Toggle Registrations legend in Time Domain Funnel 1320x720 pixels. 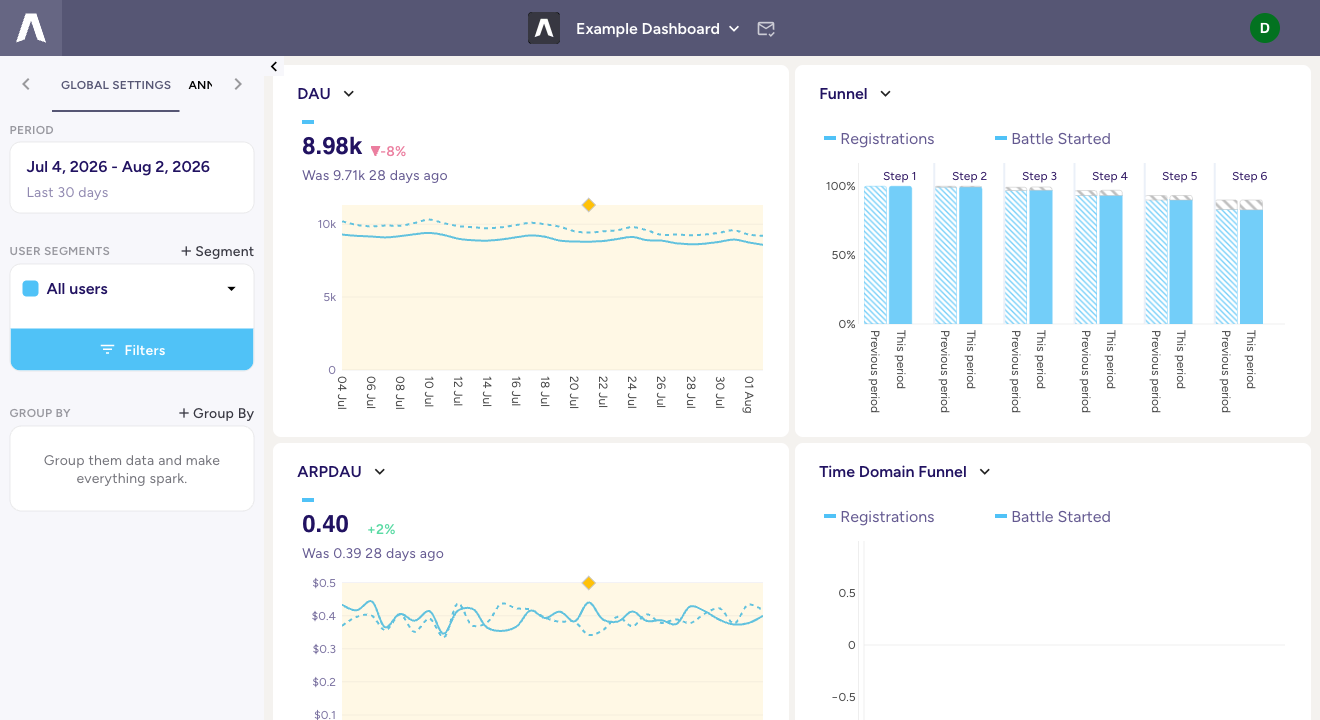[879, 517]
